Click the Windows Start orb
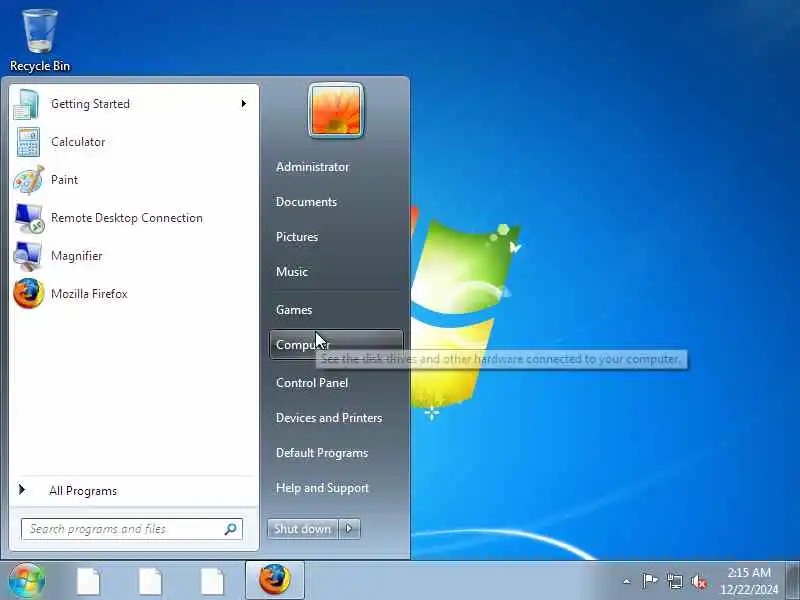Image resolution: width=800 pixels, height=600 pixels. (x=27, y=581)
